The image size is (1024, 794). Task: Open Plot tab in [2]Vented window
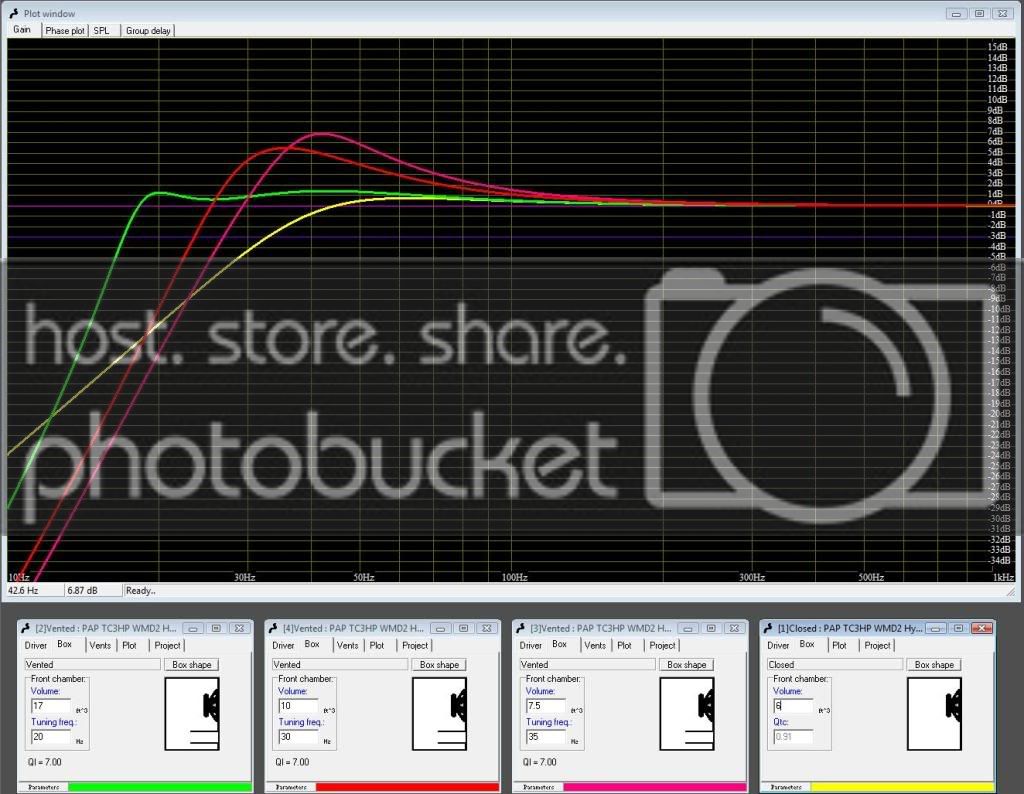129,645
